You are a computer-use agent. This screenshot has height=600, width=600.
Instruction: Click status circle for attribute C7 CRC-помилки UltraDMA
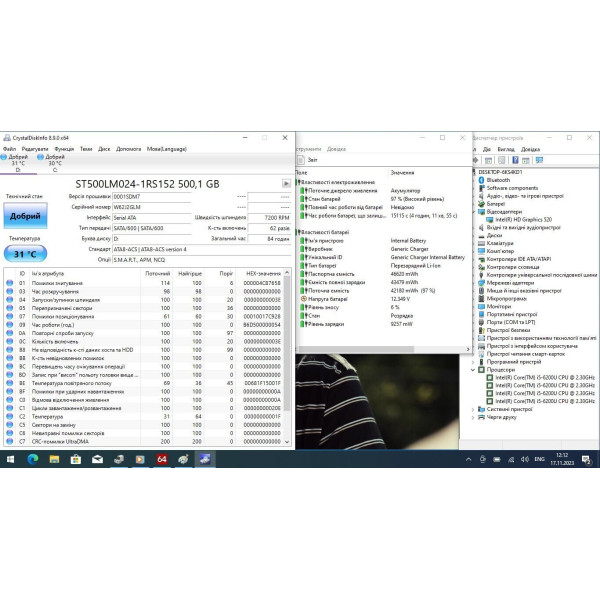point(10,441)
